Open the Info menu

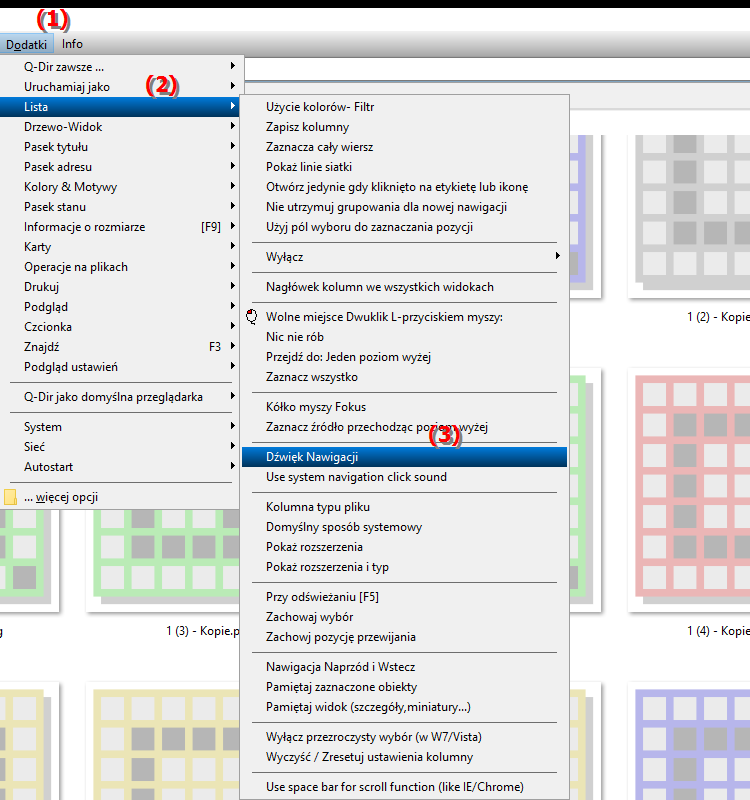(72, 44)
